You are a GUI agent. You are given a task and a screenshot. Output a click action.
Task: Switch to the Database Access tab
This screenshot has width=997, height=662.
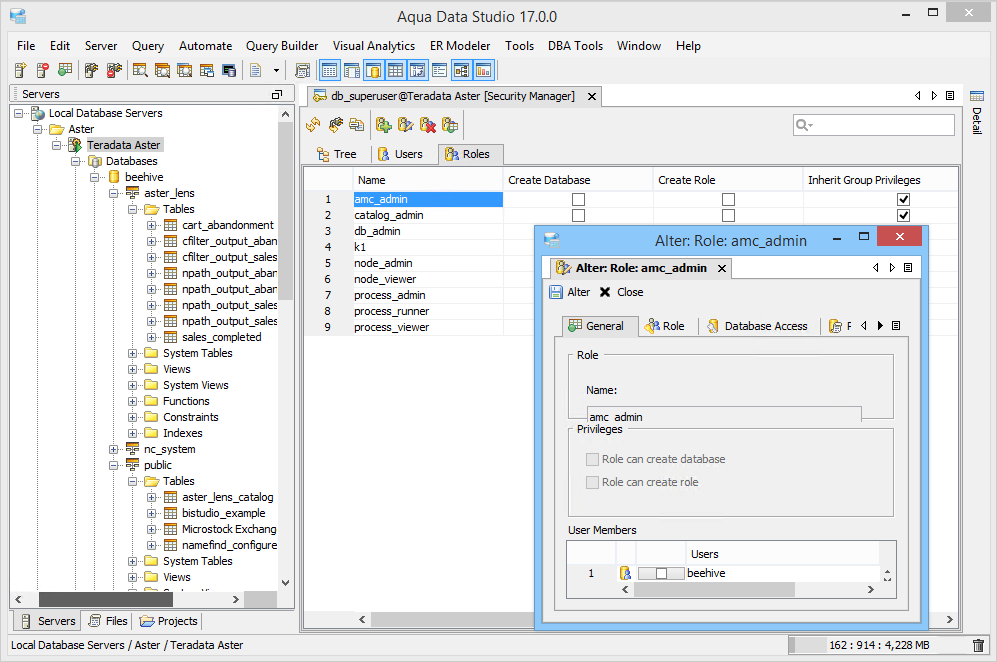(758, 326)
